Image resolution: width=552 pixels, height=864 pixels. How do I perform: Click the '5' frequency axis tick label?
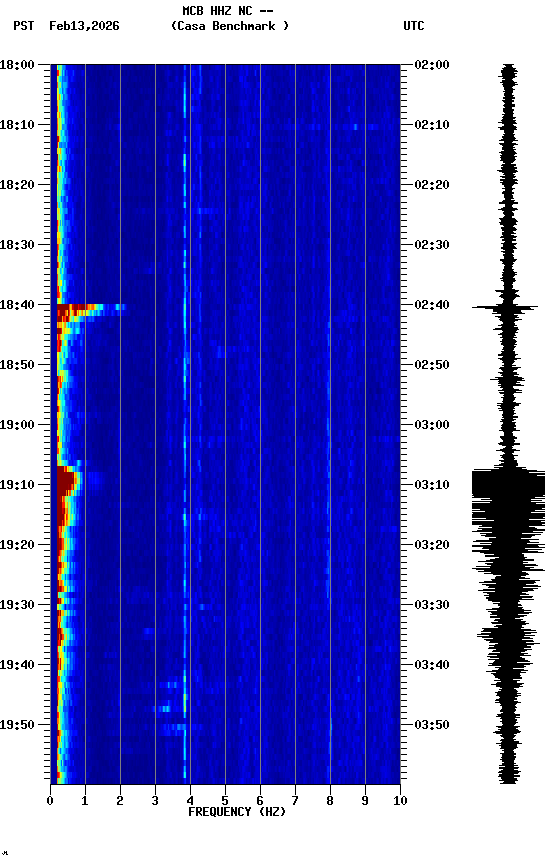pos(225,801)
